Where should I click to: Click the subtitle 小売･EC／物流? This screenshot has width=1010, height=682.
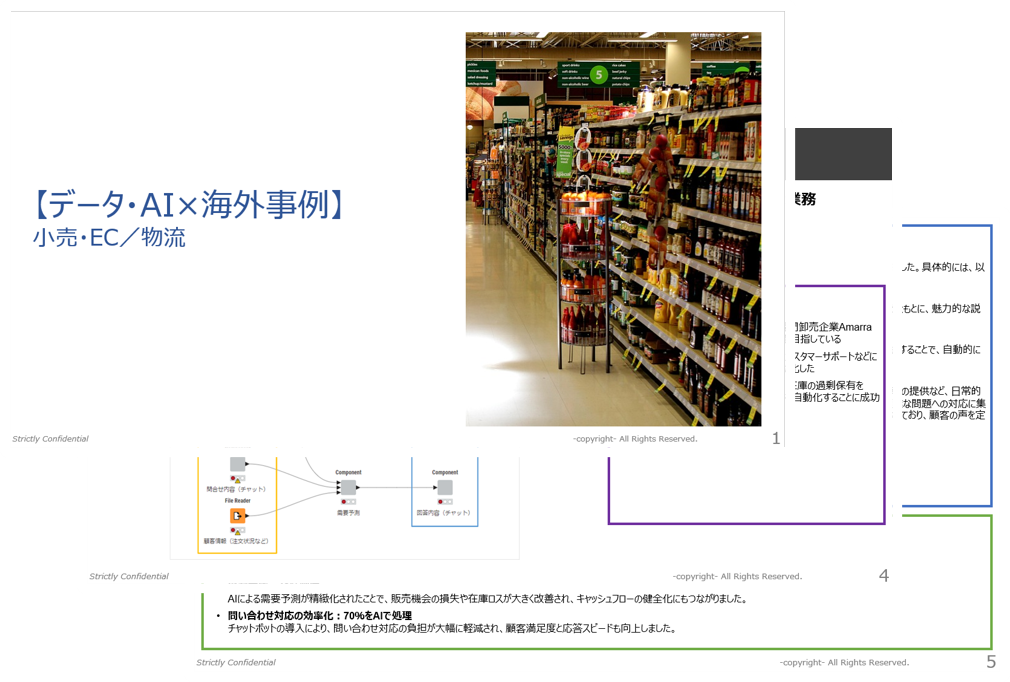108,239
